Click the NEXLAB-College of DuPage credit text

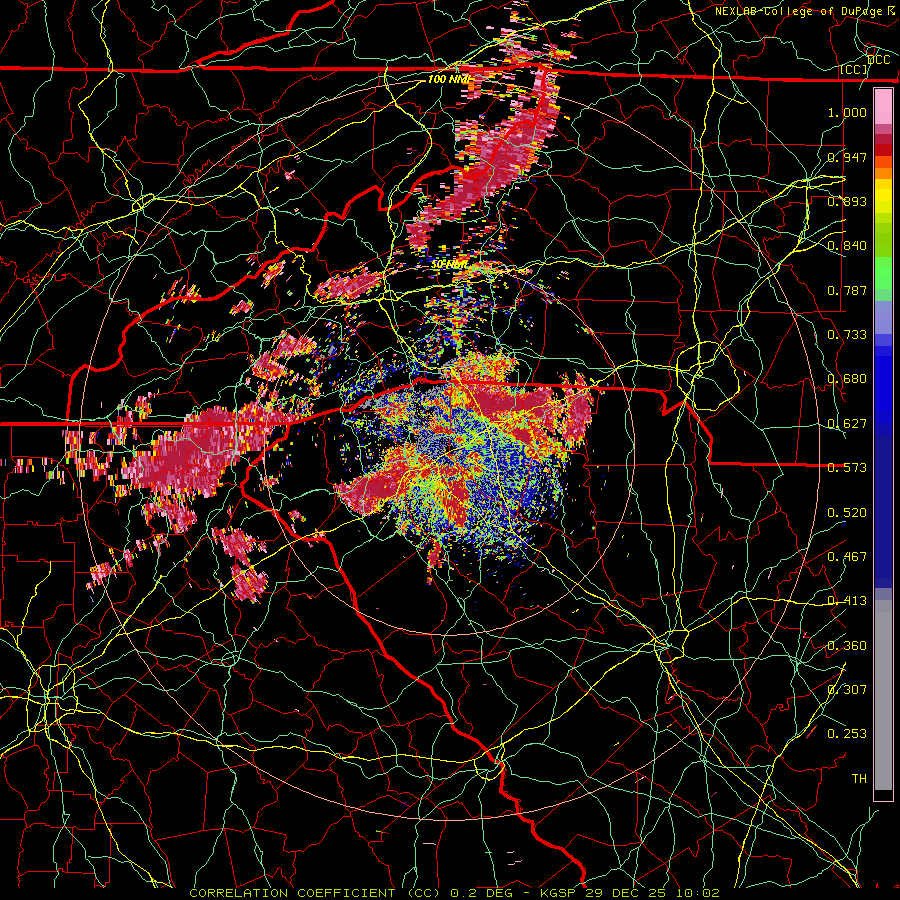(800, 11)
